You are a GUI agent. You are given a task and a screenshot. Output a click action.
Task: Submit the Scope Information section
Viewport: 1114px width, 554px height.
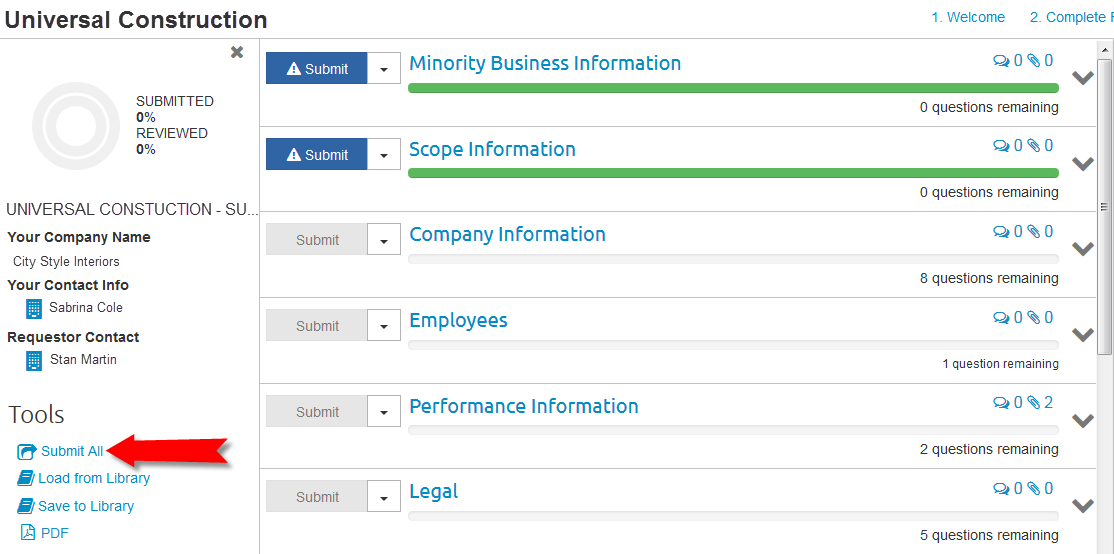[x=317, y=155]
